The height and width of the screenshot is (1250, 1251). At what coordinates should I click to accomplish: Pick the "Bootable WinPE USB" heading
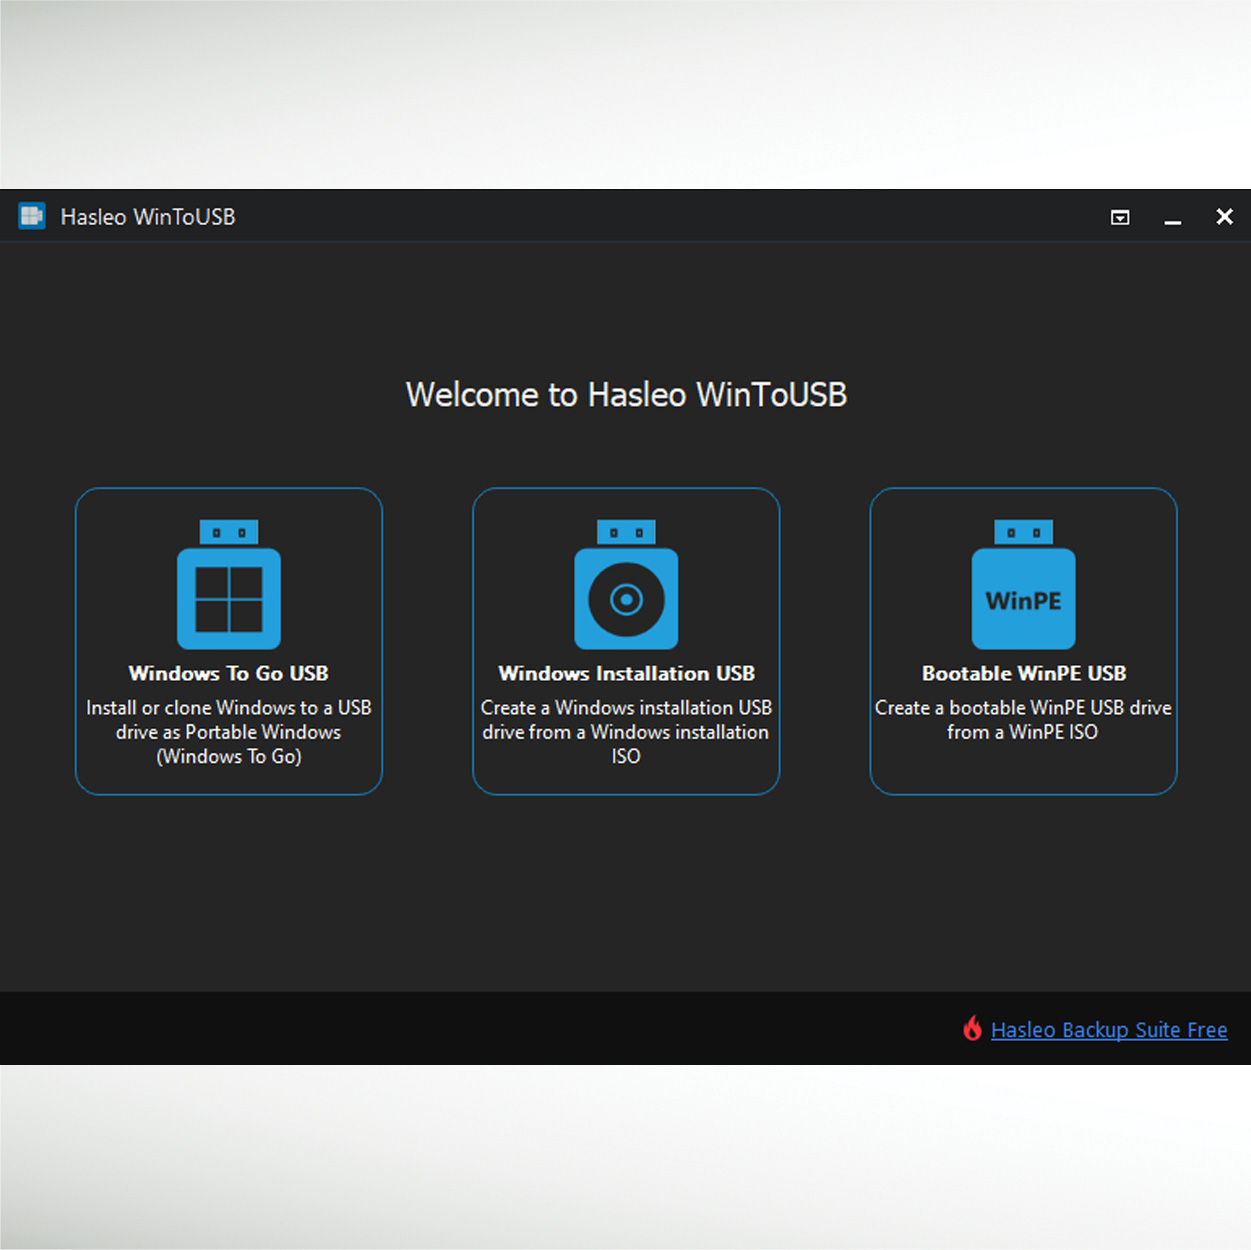pyautogui.click(x=1023, y=673)
